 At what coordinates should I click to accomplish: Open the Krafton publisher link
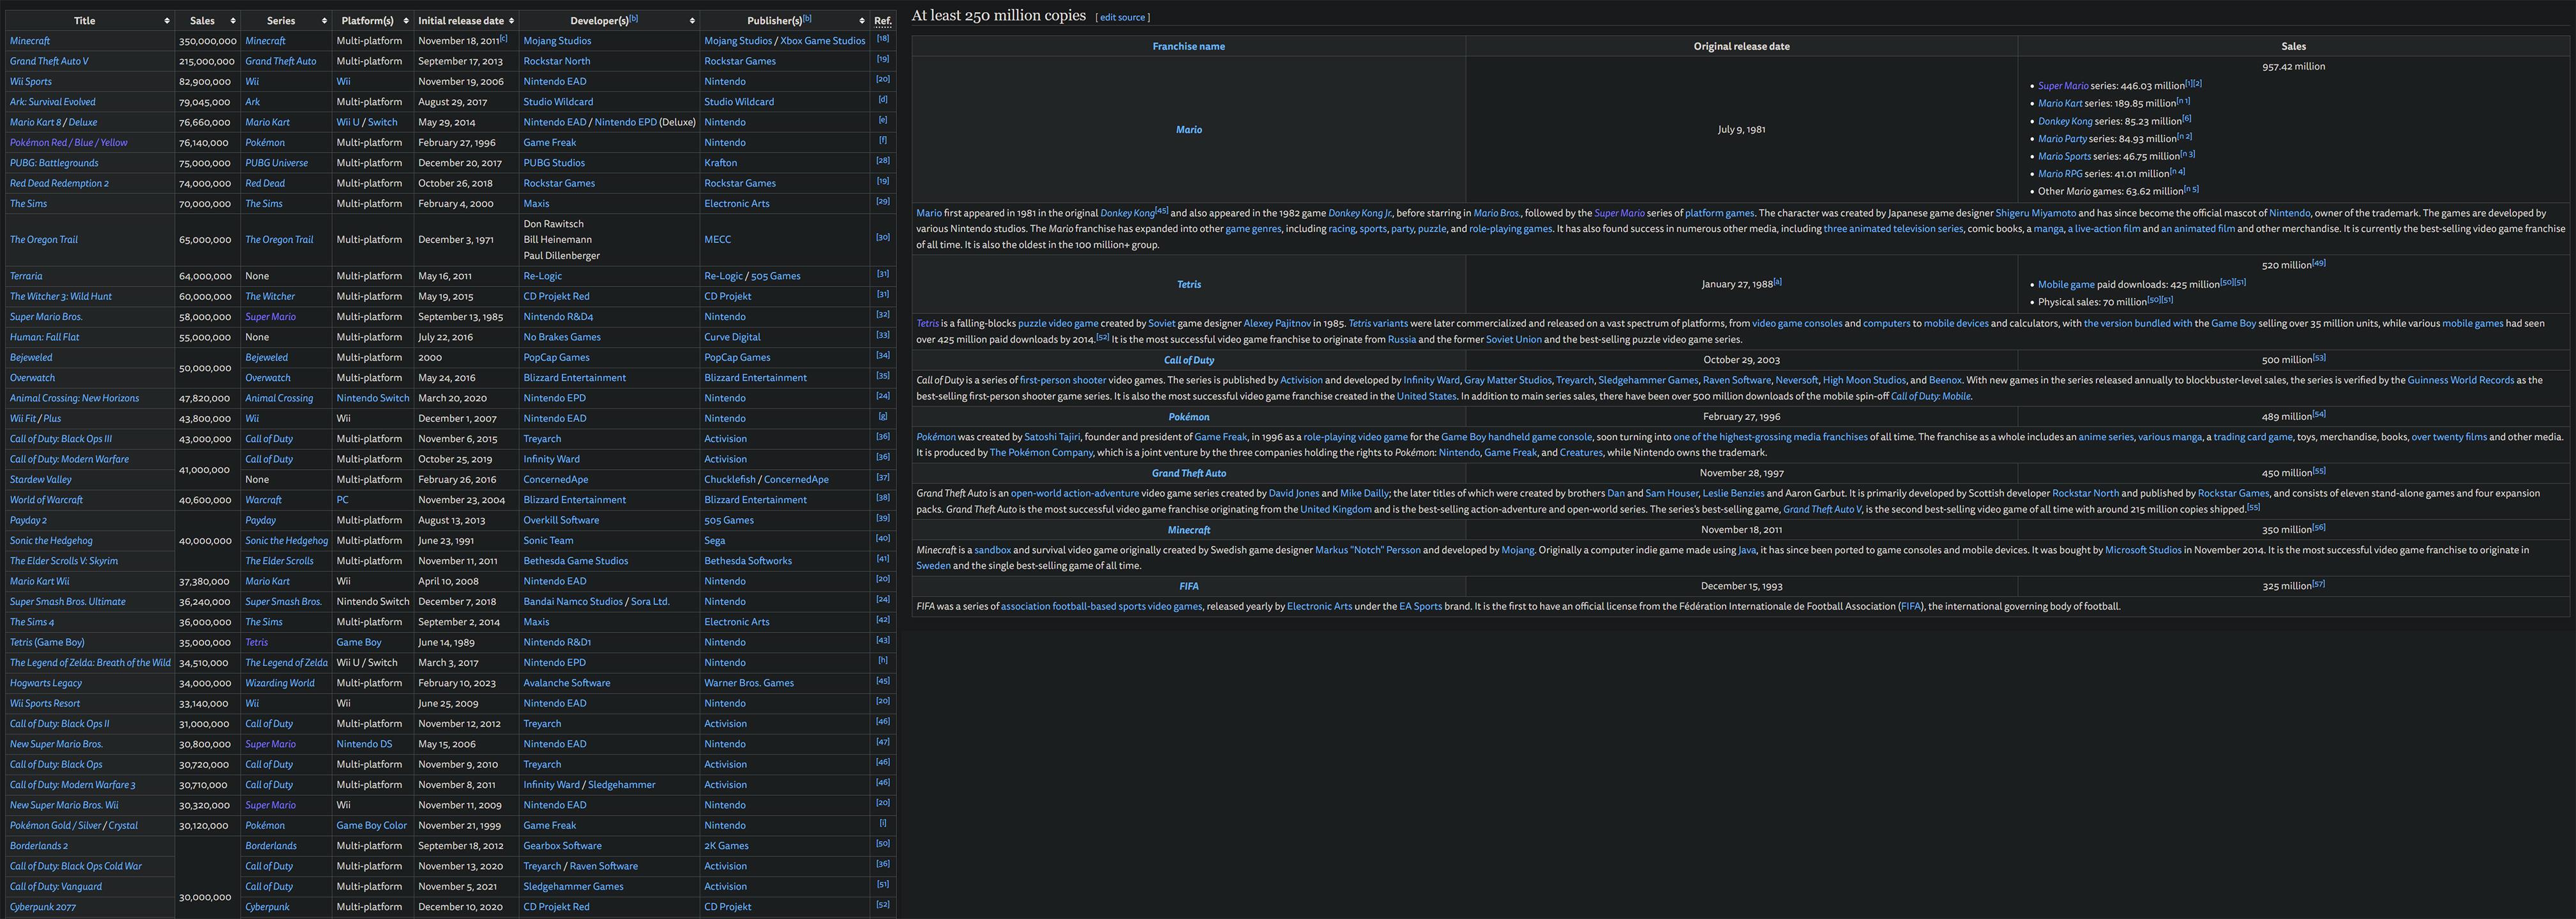(x=720, y=163)
